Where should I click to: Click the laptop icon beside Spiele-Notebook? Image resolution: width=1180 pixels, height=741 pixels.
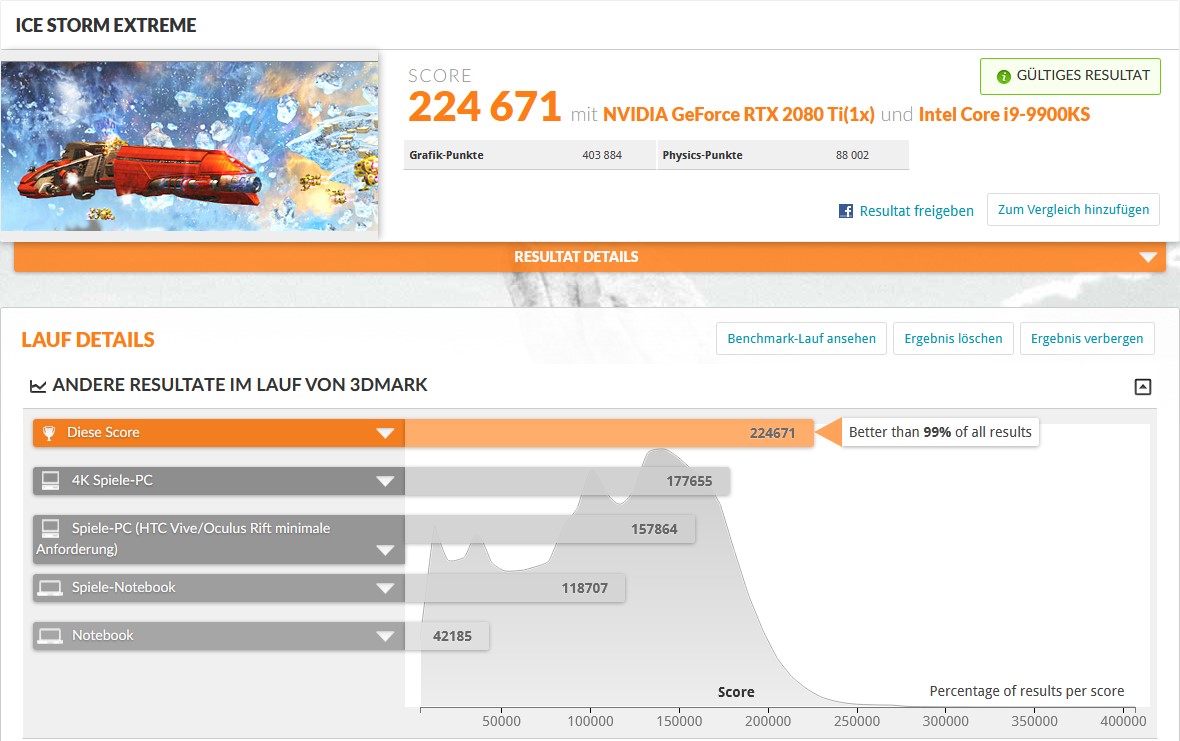[x=49, y=588]
